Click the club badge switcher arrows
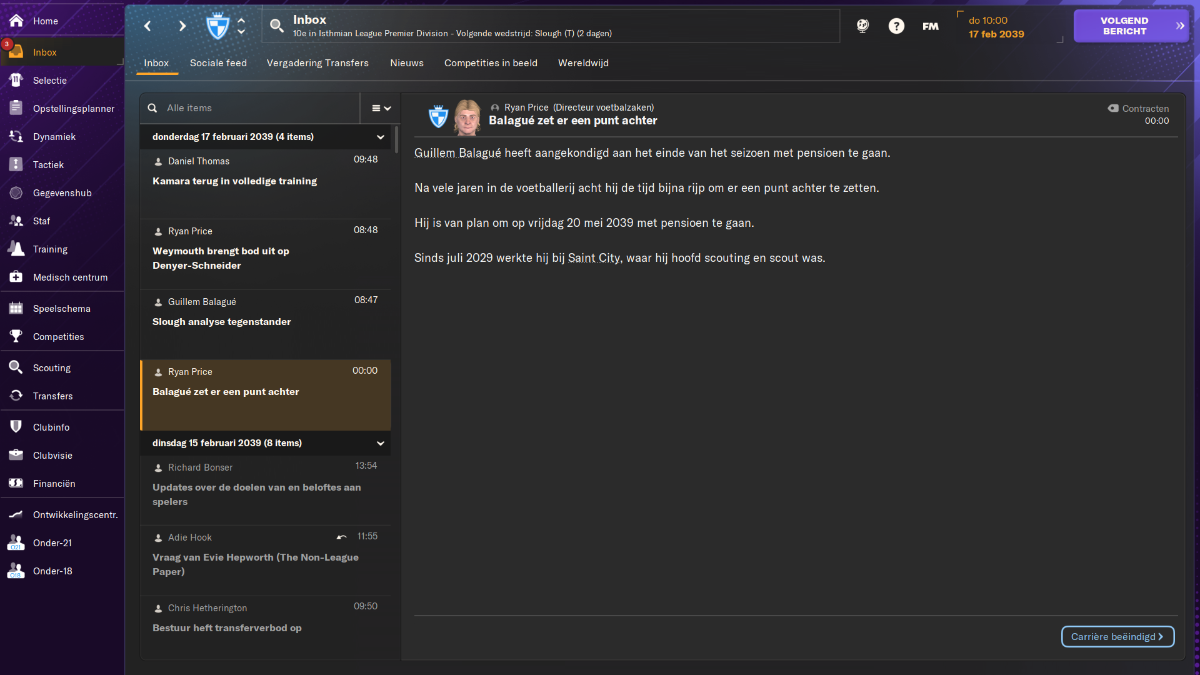The width and height of the screenshot is (1200, 675). 241,26
